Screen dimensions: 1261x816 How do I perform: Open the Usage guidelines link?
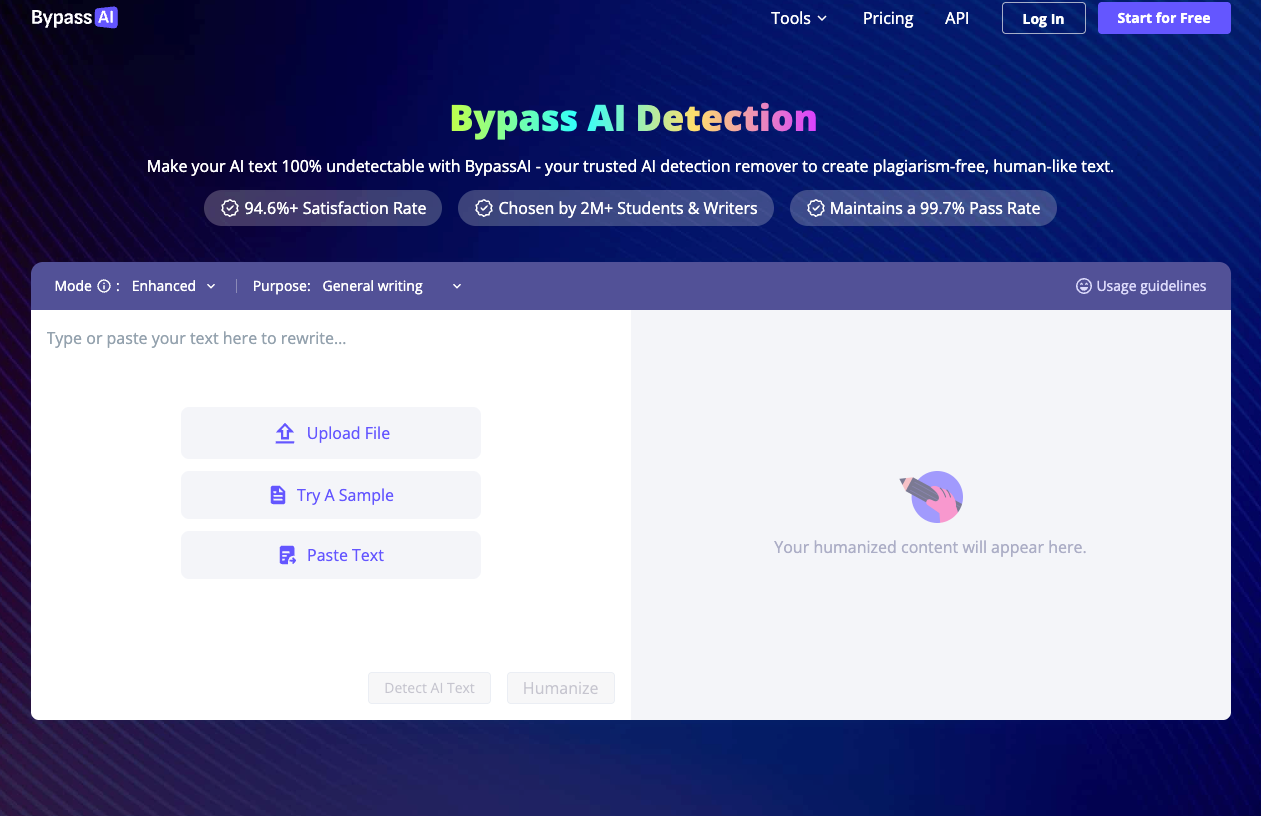pos(1141,286)
